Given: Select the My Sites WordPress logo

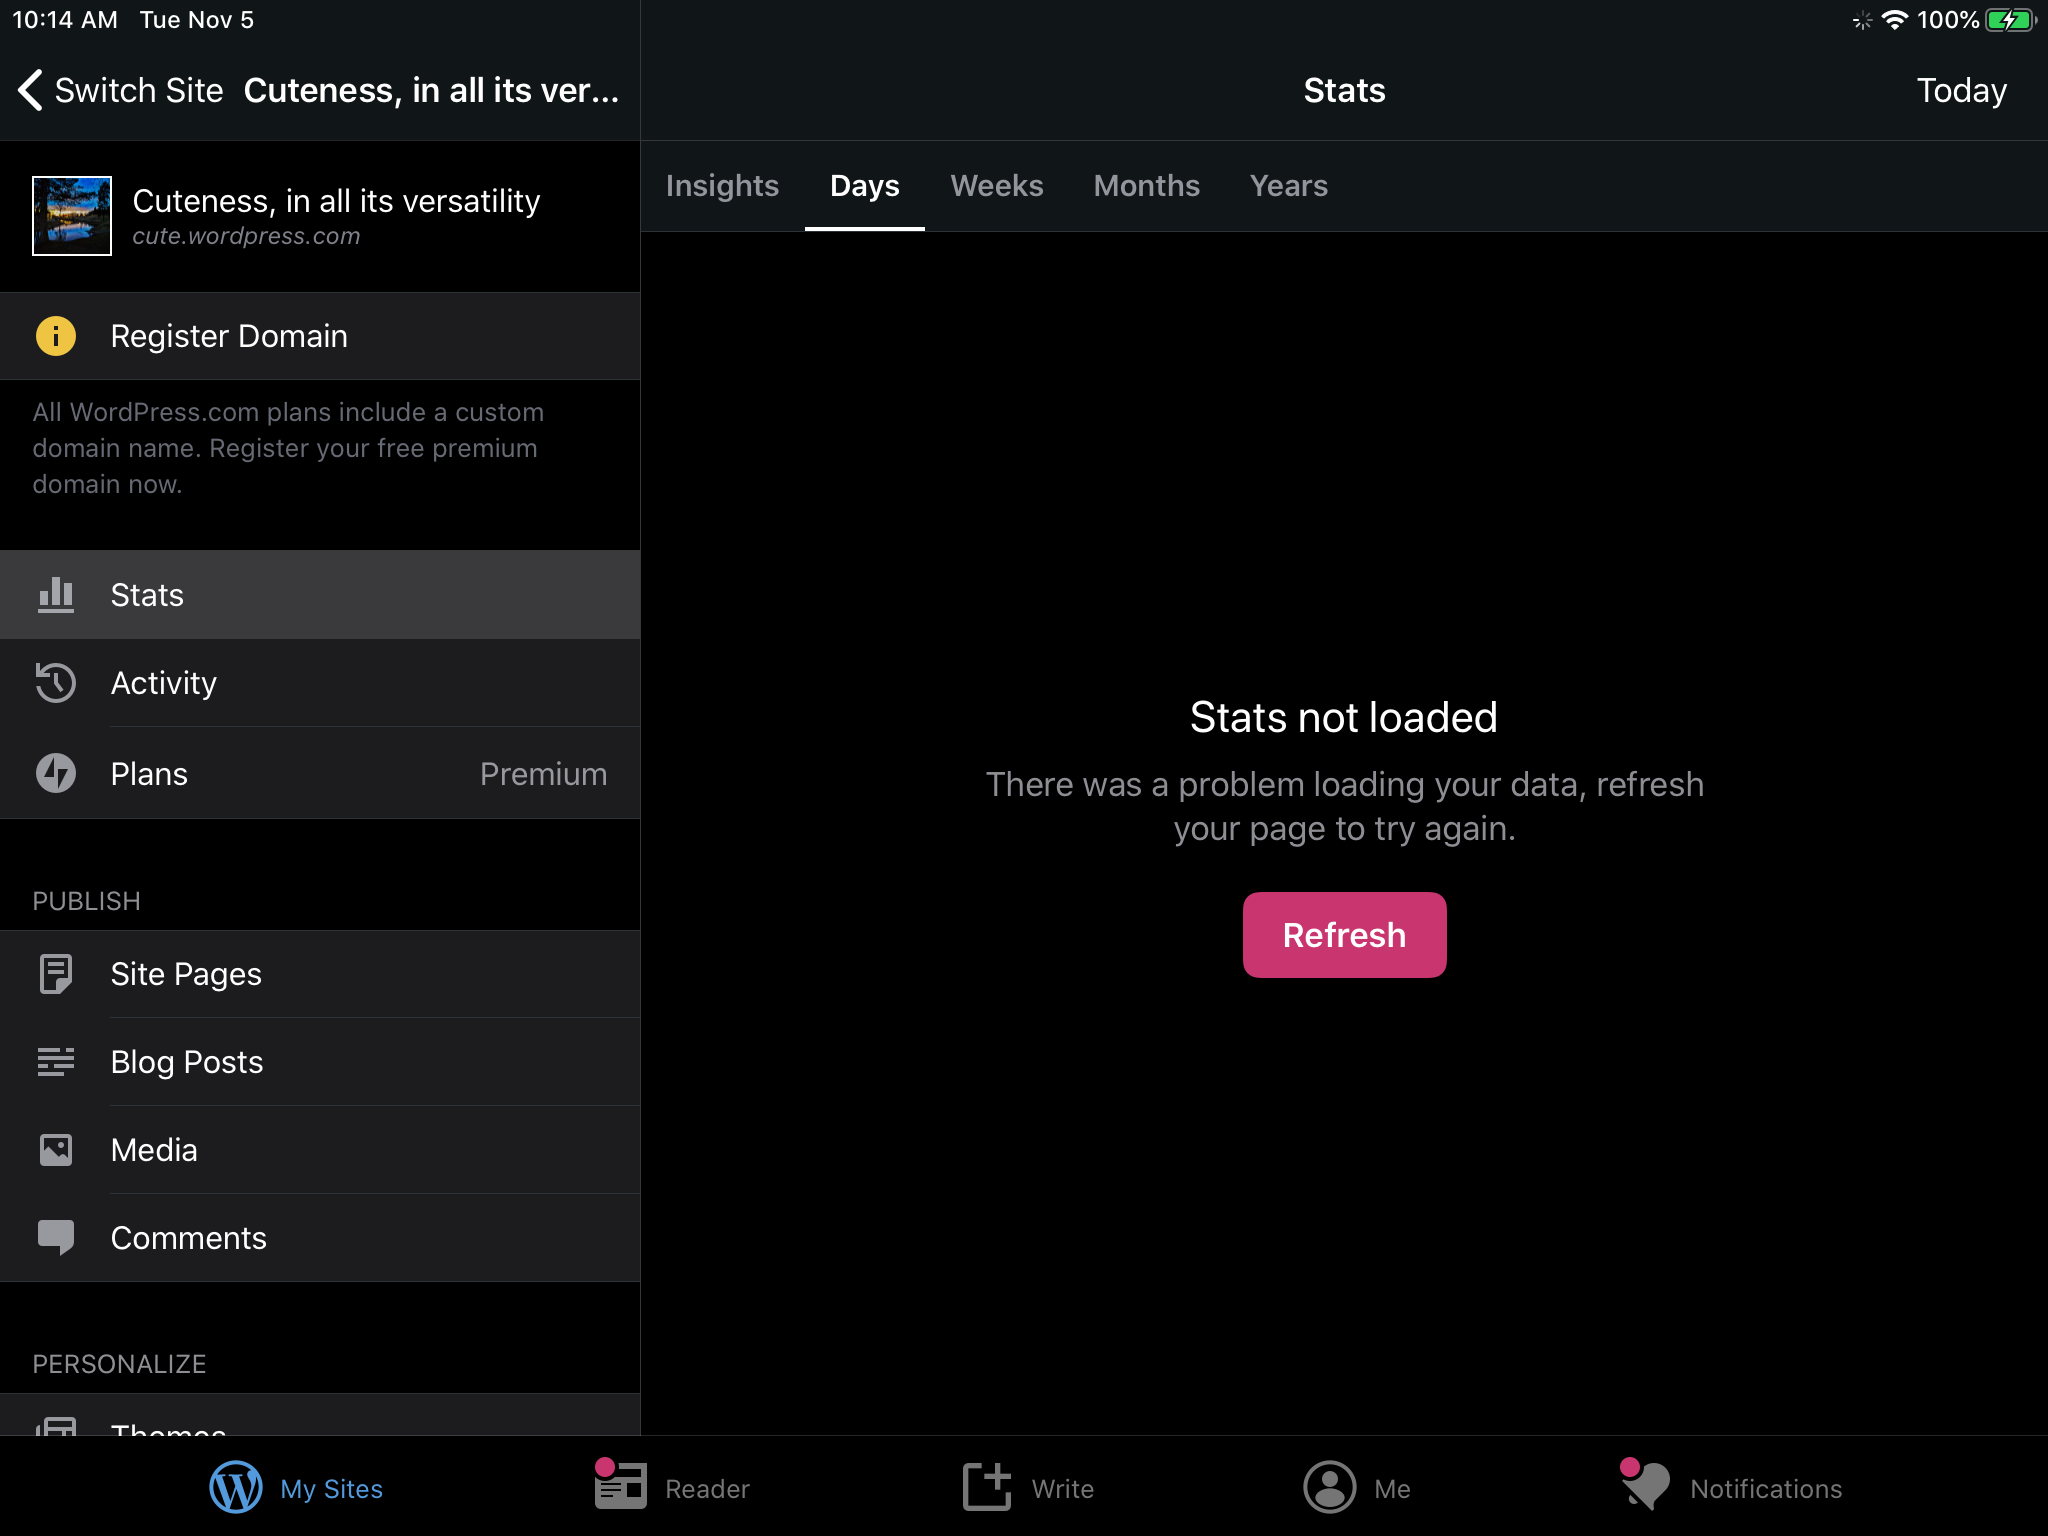Looking at the screenshot, I should [236, 1487].
